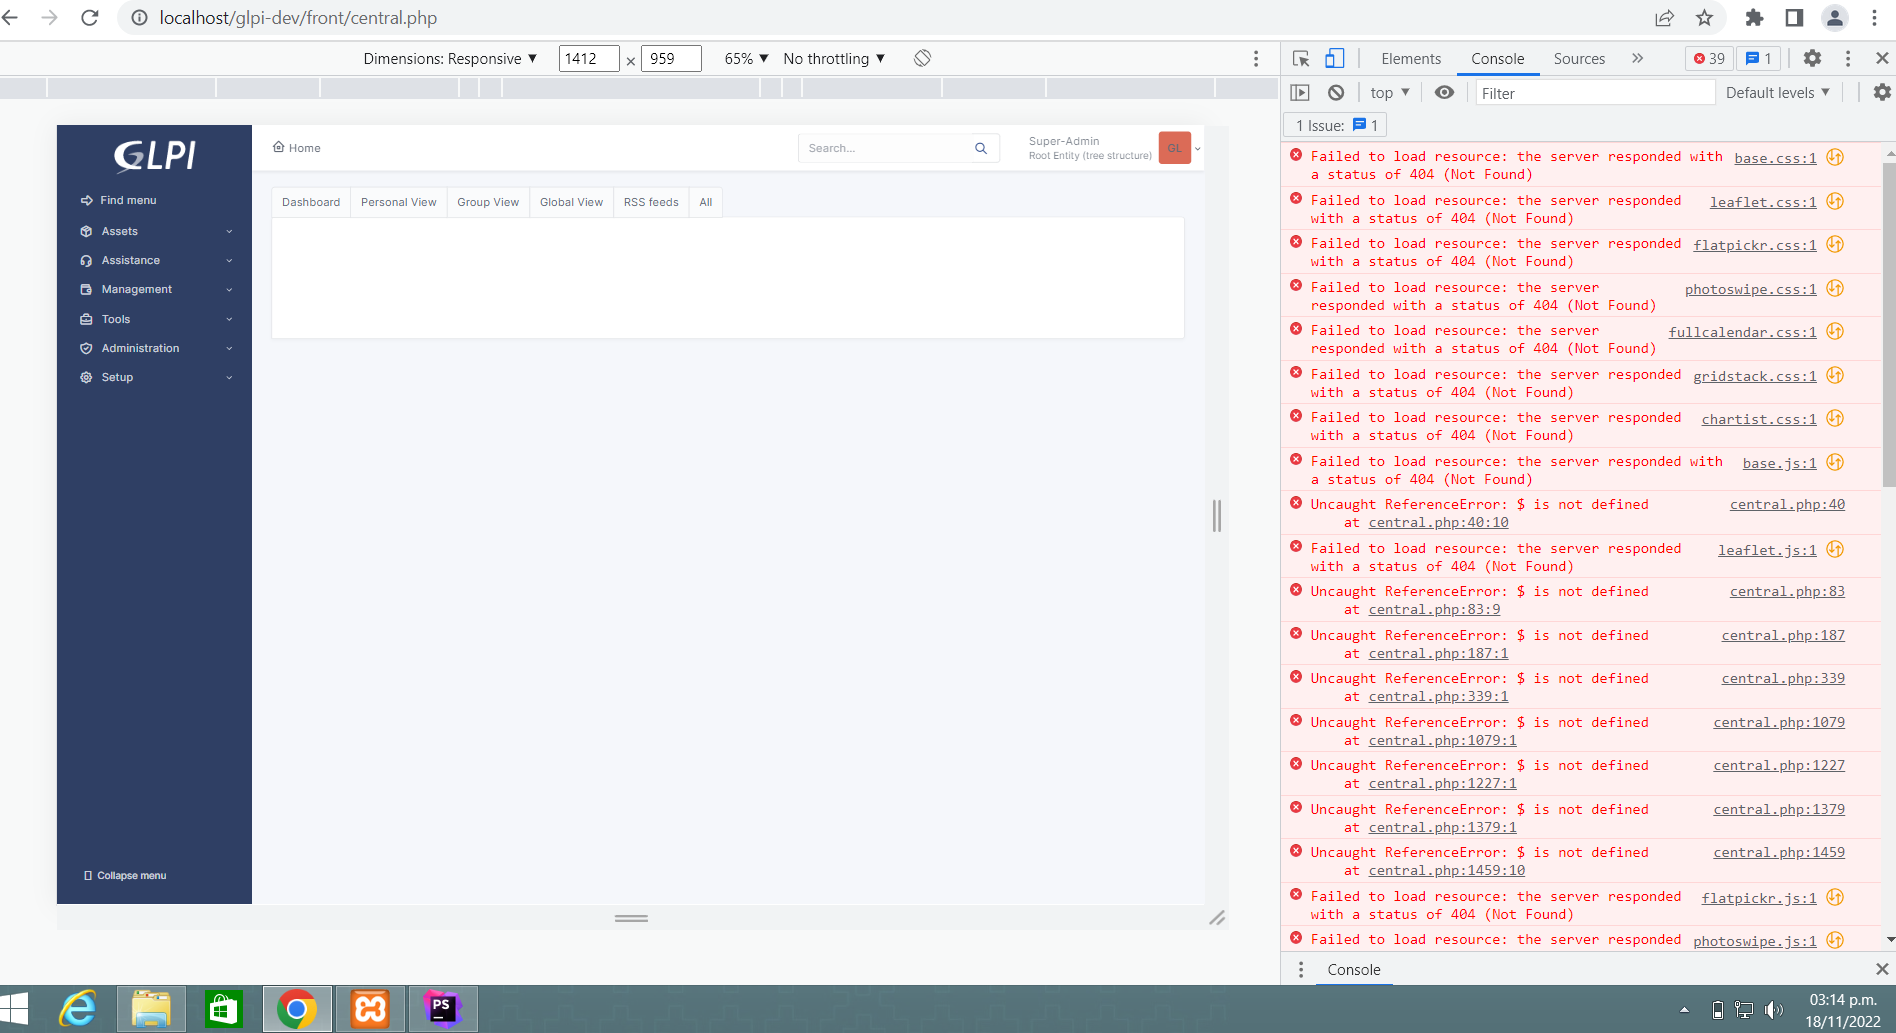The height and width of the screenshot is (1033, 1896).
Task: Open the Default levels dropdown
Action: pyautogui.click(x=1777, y=92)
